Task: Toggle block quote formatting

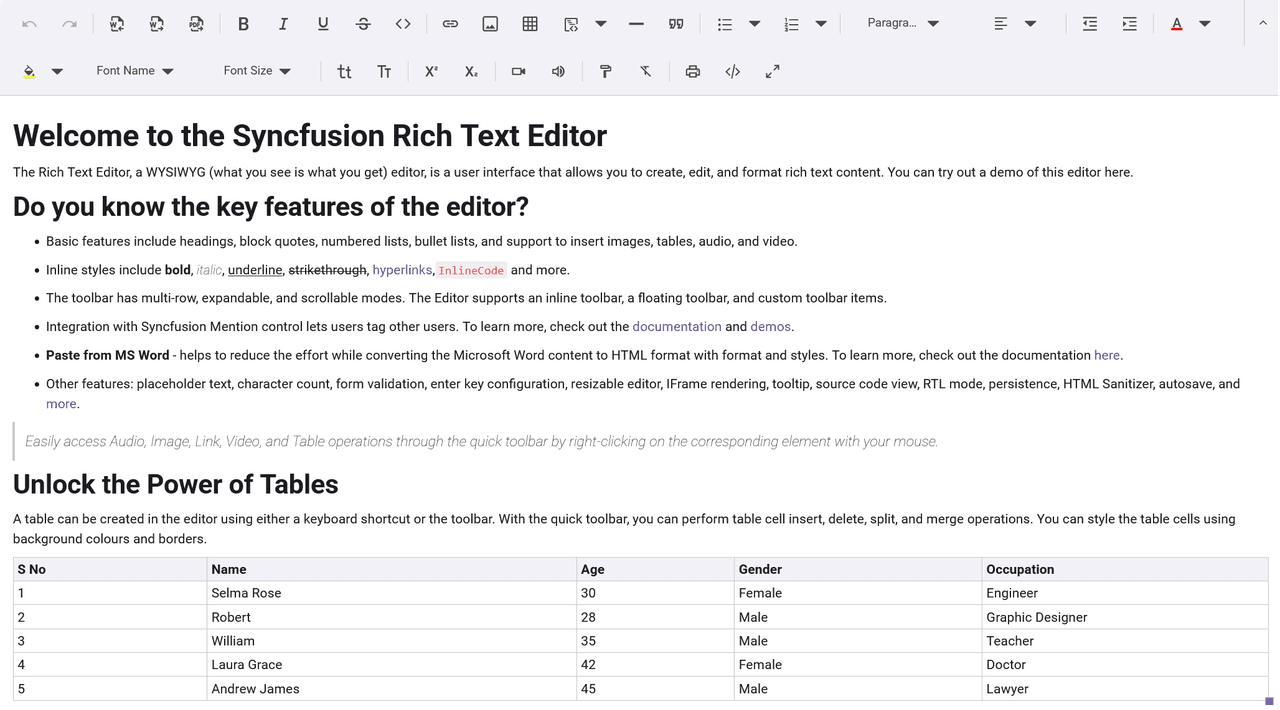Action: pos(676,23)
